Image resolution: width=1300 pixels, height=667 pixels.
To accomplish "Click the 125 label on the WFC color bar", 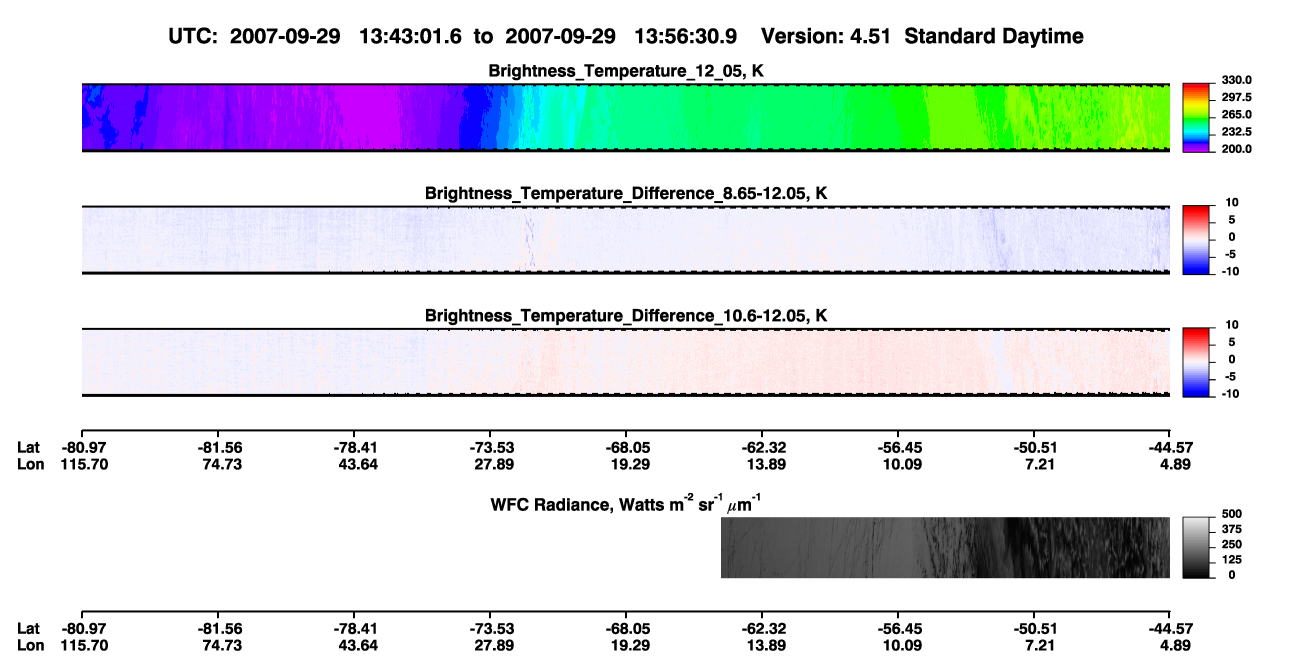I will point(1231,559).
